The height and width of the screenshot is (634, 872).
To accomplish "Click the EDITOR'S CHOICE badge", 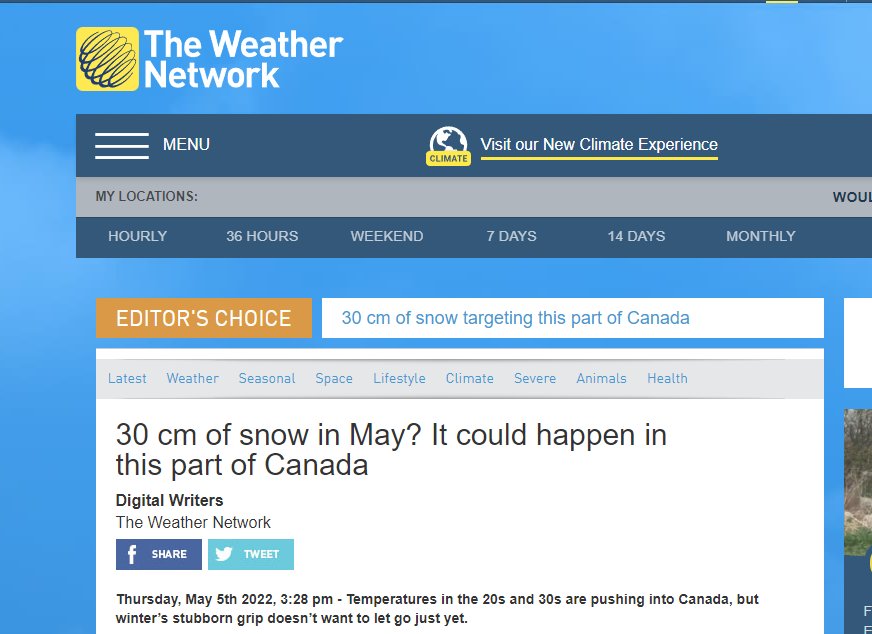I will pos(204,318).
